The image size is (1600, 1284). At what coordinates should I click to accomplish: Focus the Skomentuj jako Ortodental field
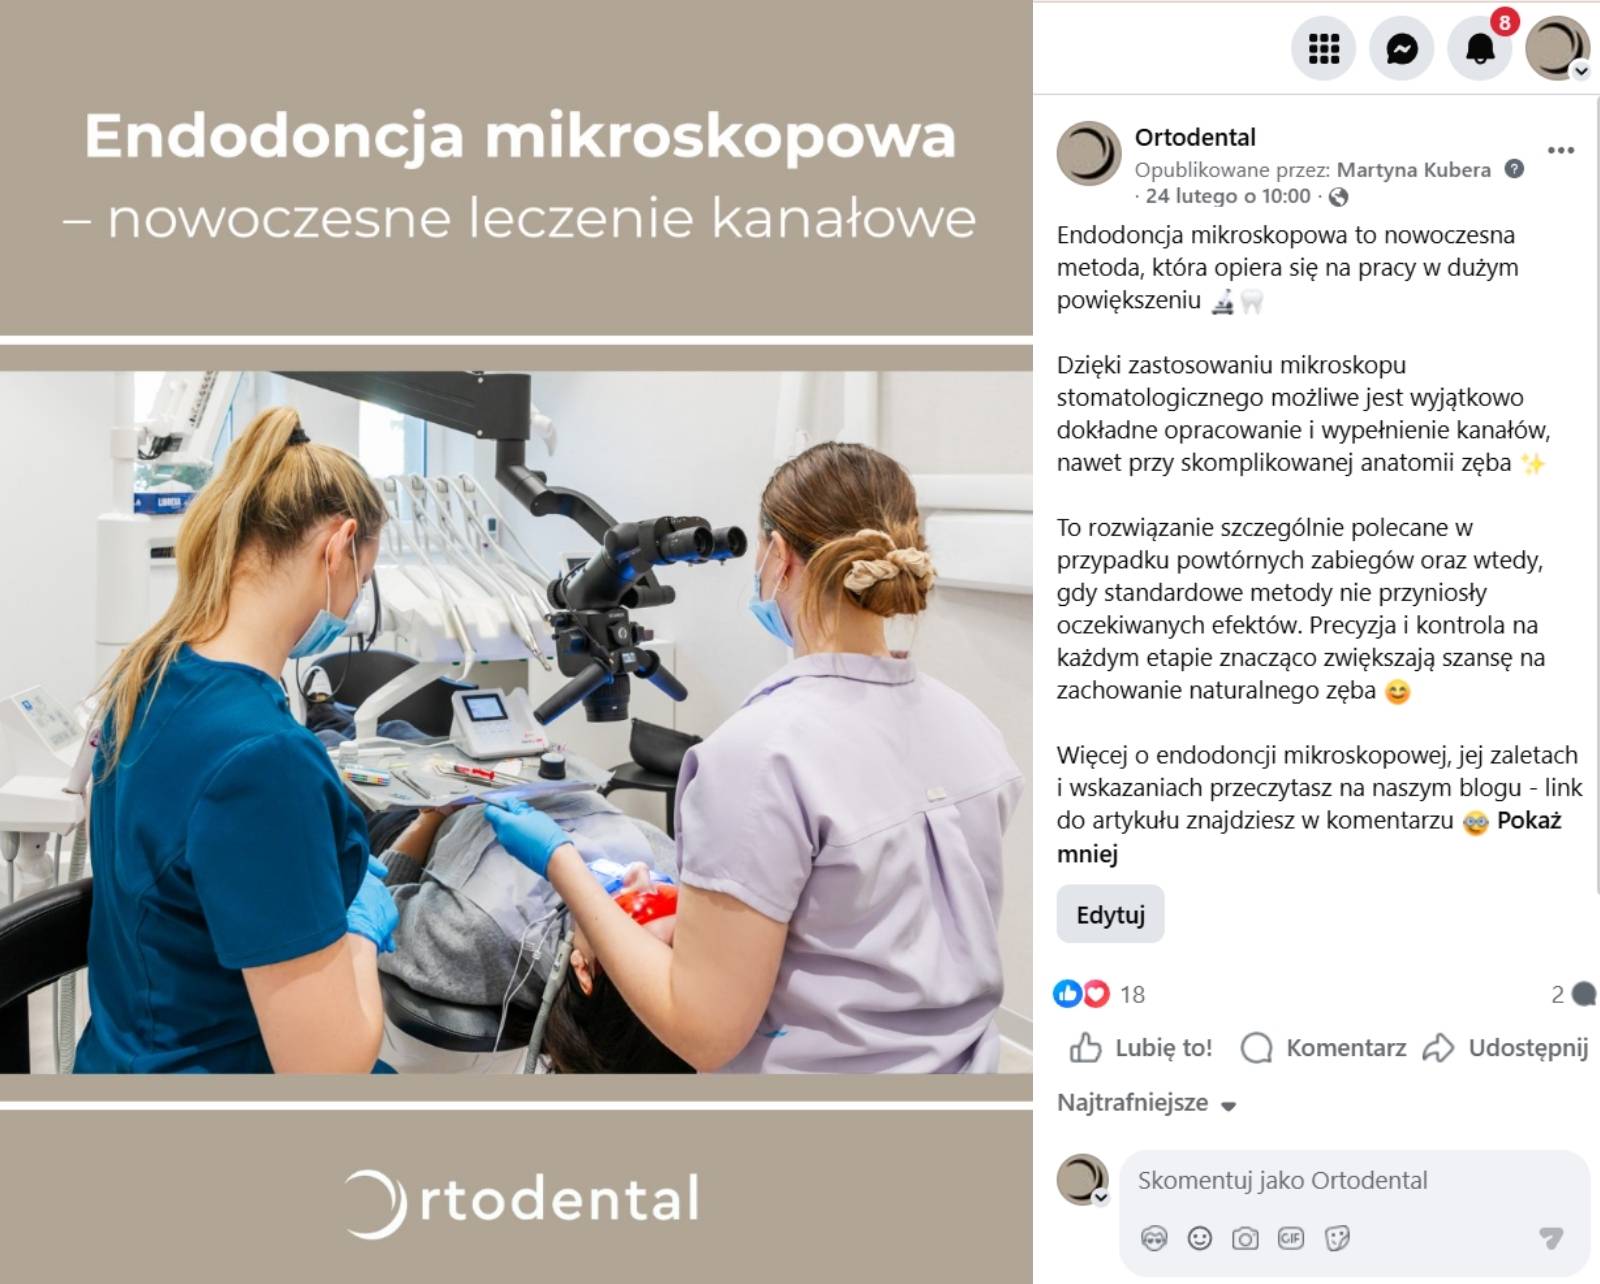pos(1354,1181)
